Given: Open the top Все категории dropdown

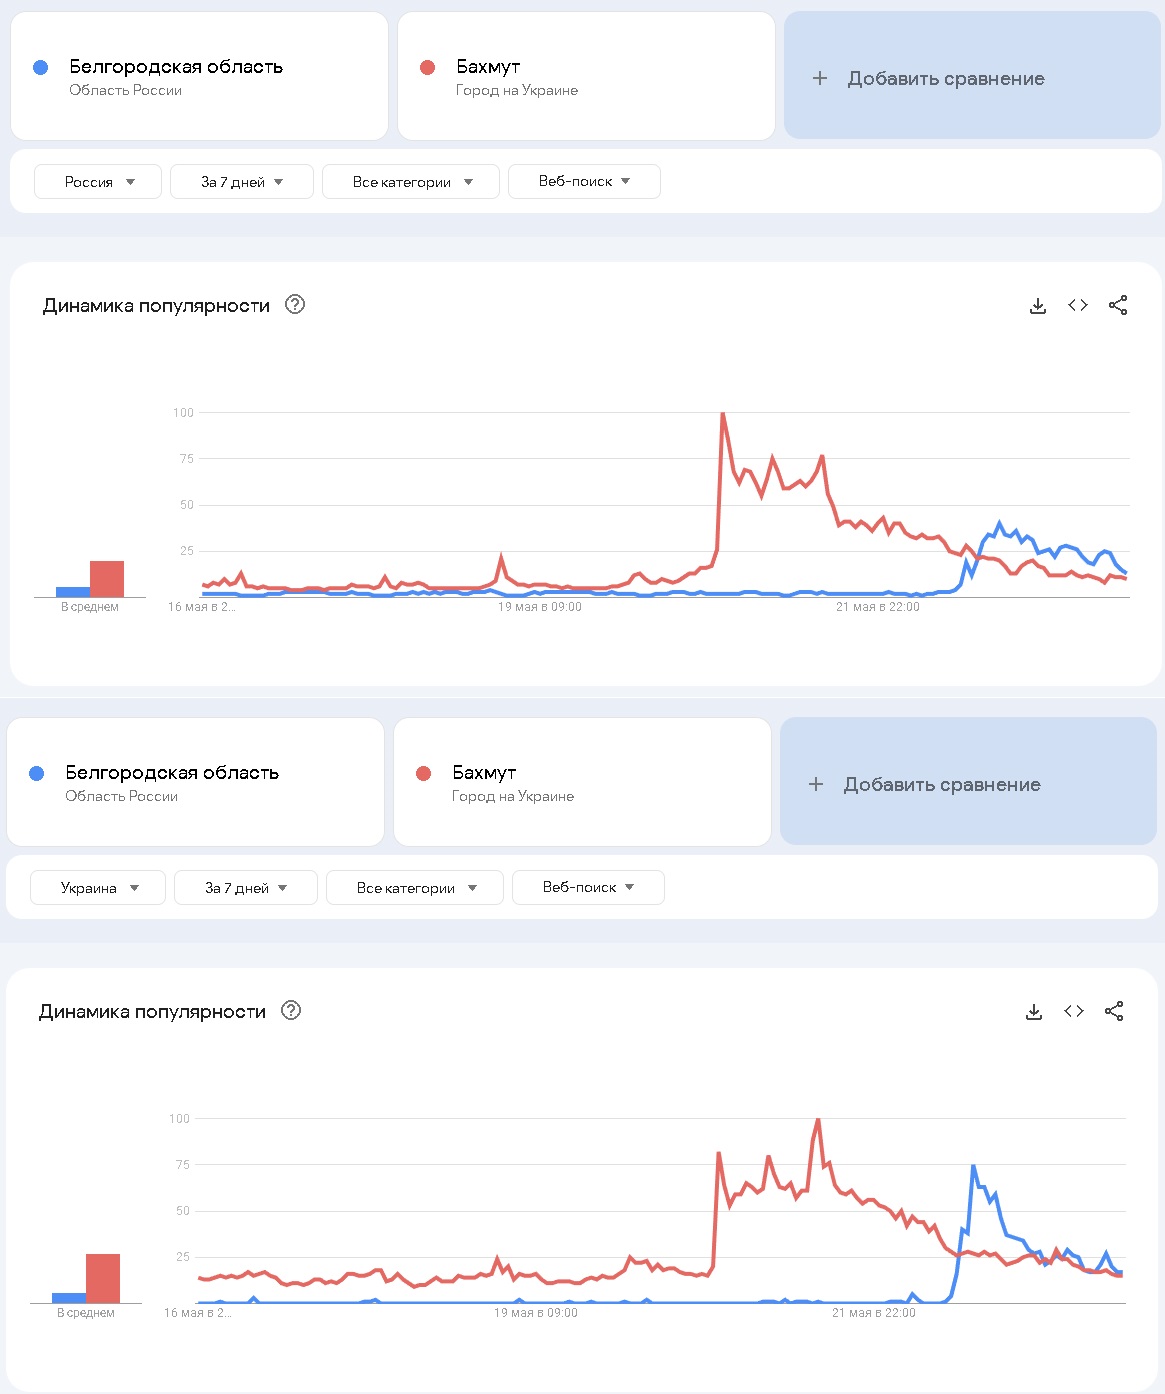Looking at the screenshot, I should coord(411,182).
